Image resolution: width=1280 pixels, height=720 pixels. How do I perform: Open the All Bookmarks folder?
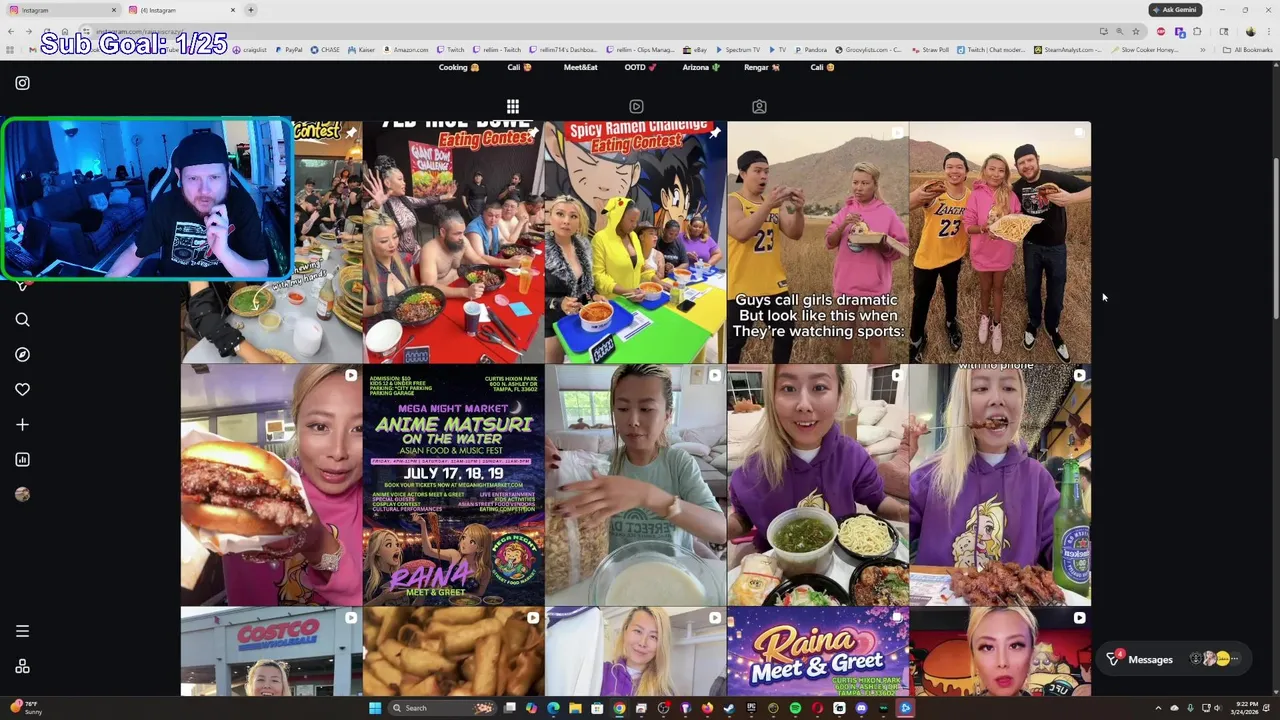[1247, 49]
